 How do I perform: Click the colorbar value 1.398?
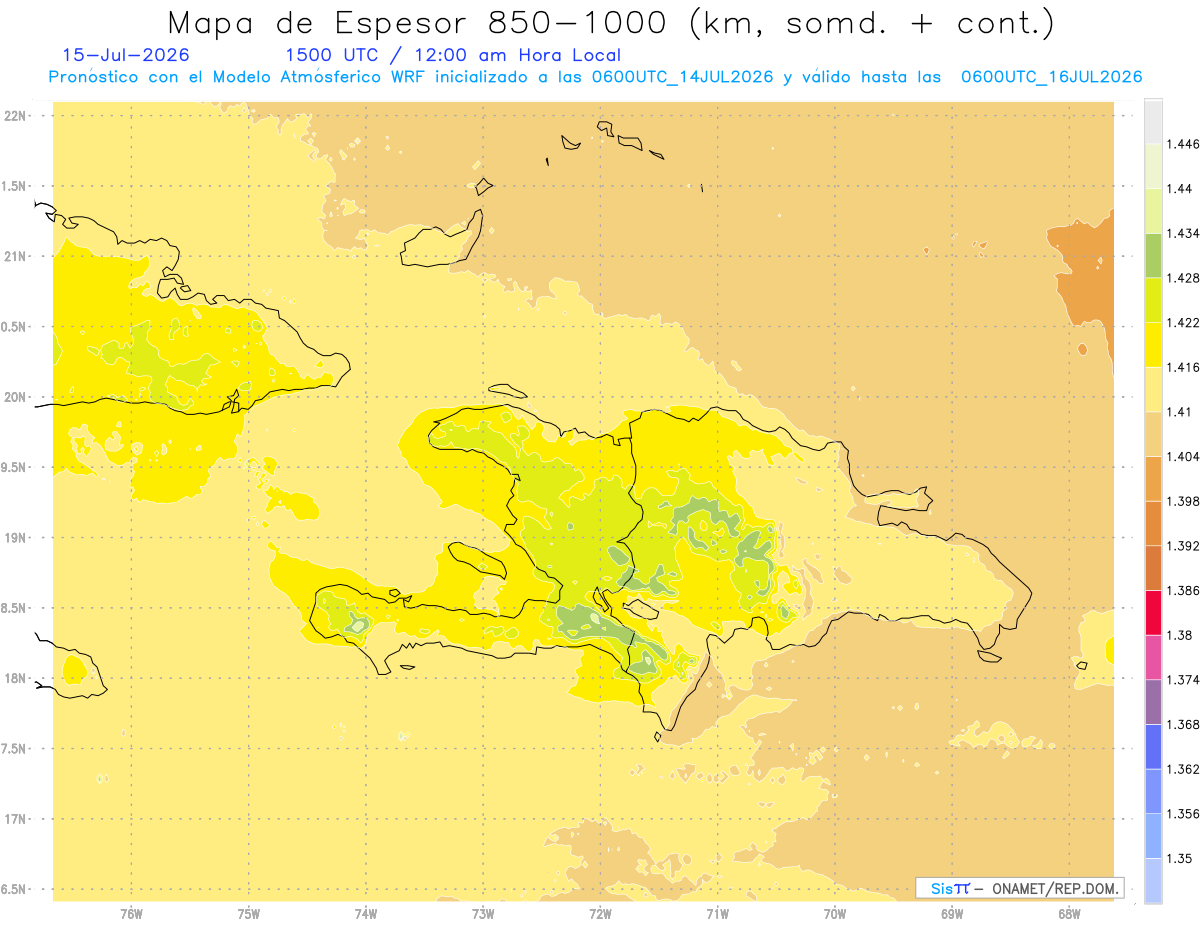[1185, 501]
